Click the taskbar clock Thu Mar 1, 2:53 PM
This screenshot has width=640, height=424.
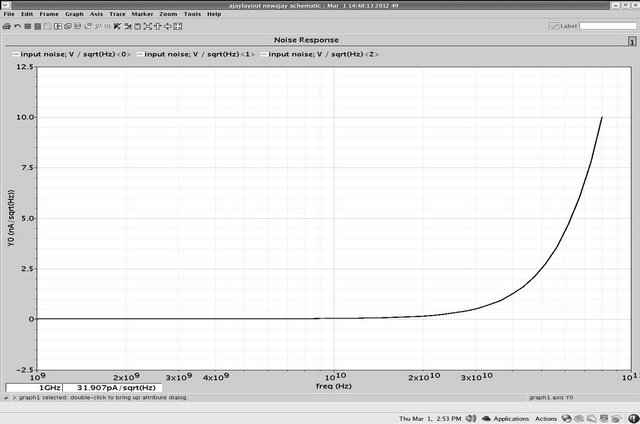point(430,419)
